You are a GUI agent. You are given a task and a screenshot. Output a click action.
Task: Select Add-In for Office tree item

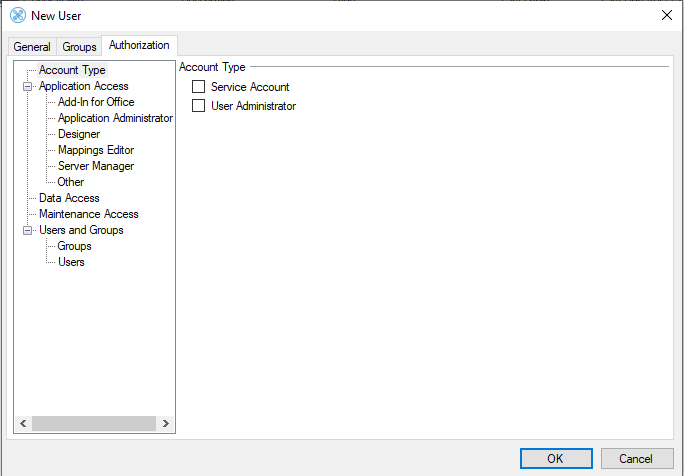[x=96, y=102]
